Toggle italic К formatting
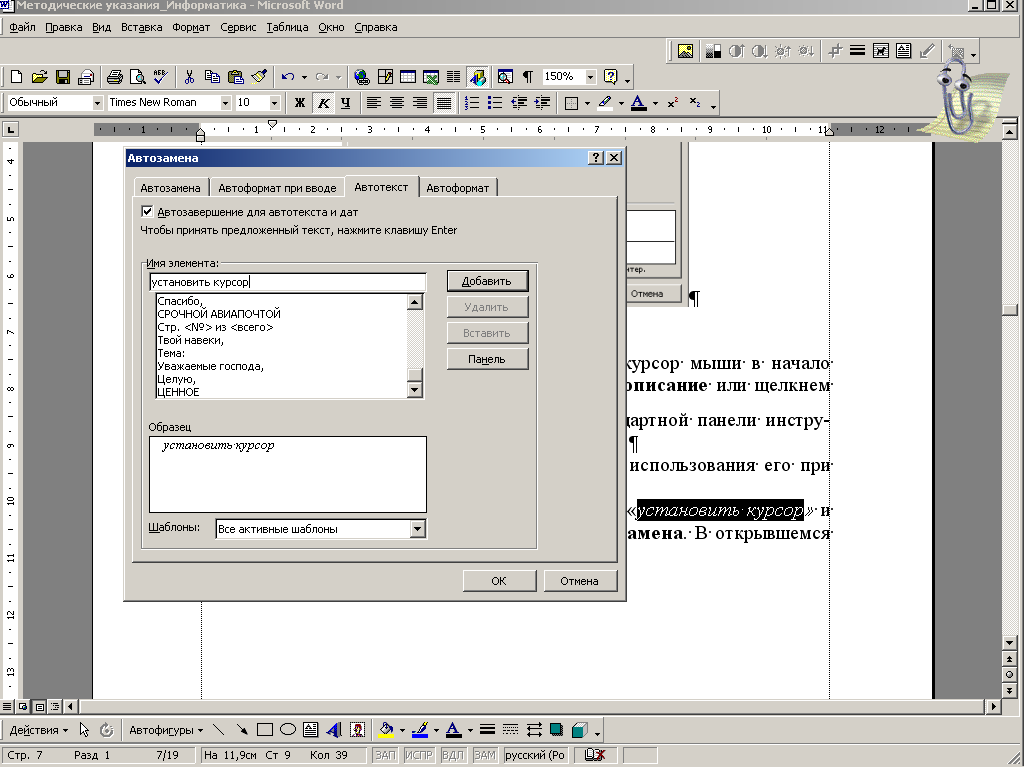 click(323, 103)
